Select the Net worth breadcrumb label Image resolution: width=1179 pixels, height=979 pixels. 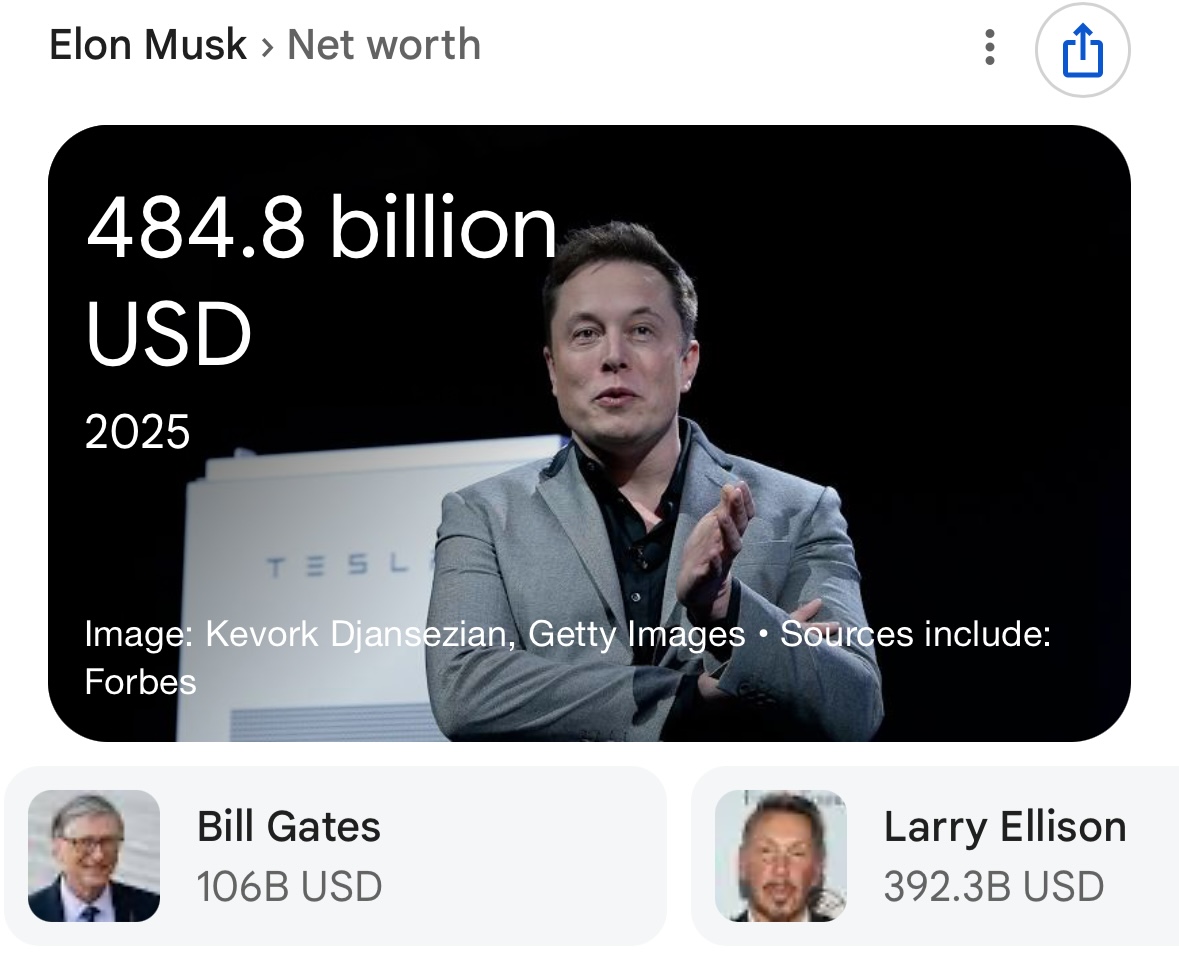coord(384,45)
